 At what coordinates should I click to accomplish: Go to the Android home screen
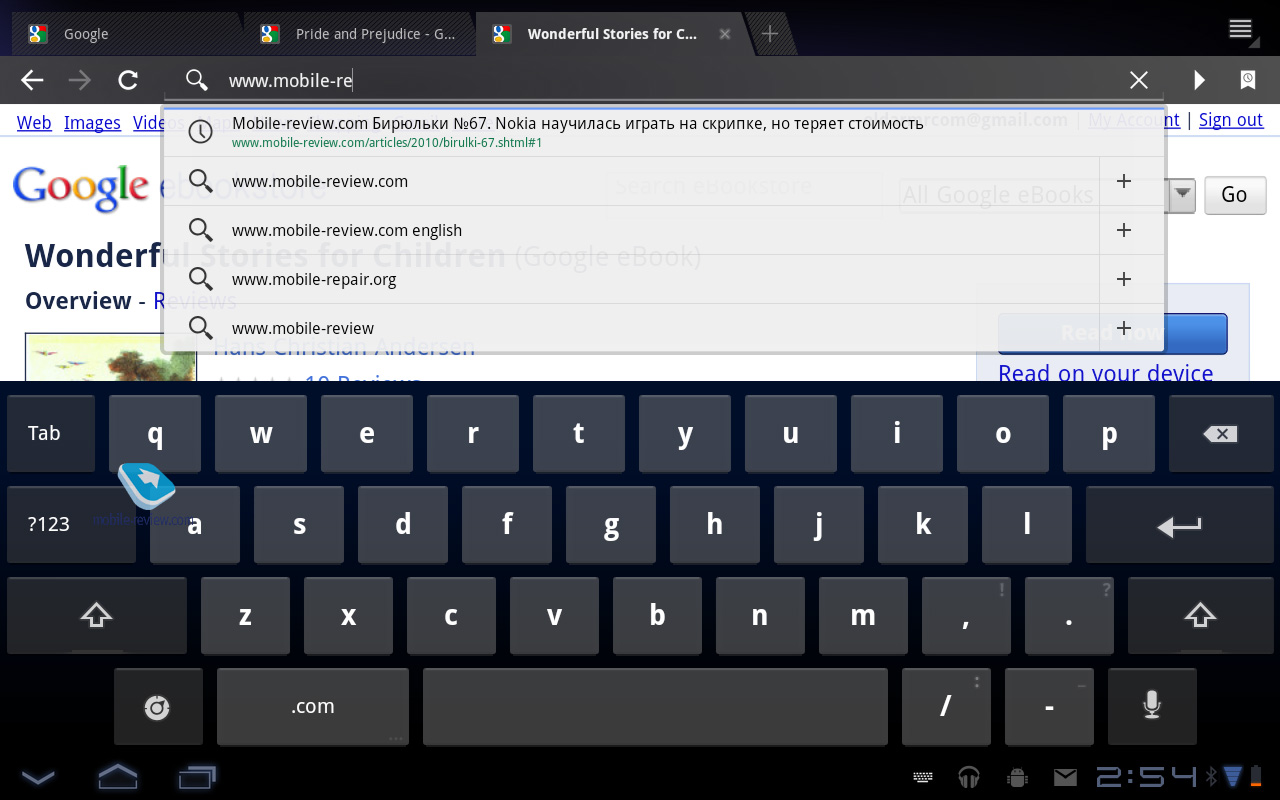pyautogui.click(x=117, y=776)
